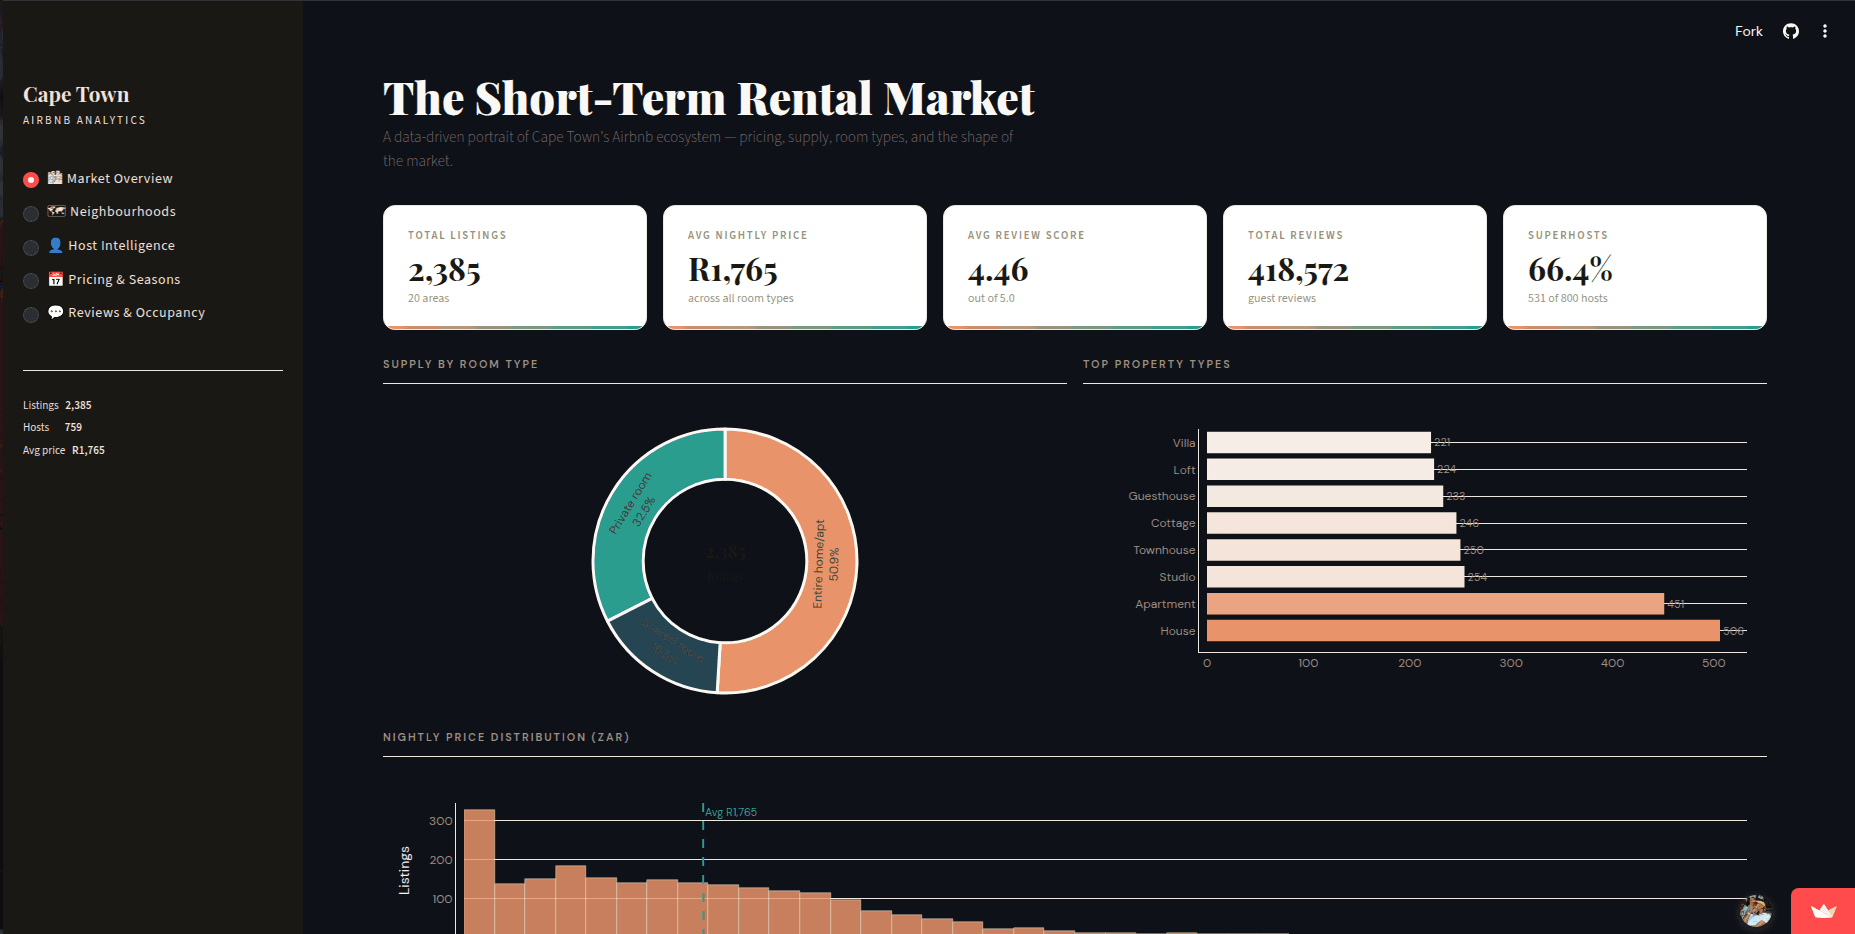Click the Avg Nightly Price R1,765 value
1855x934 pixels.
[733, 271]
